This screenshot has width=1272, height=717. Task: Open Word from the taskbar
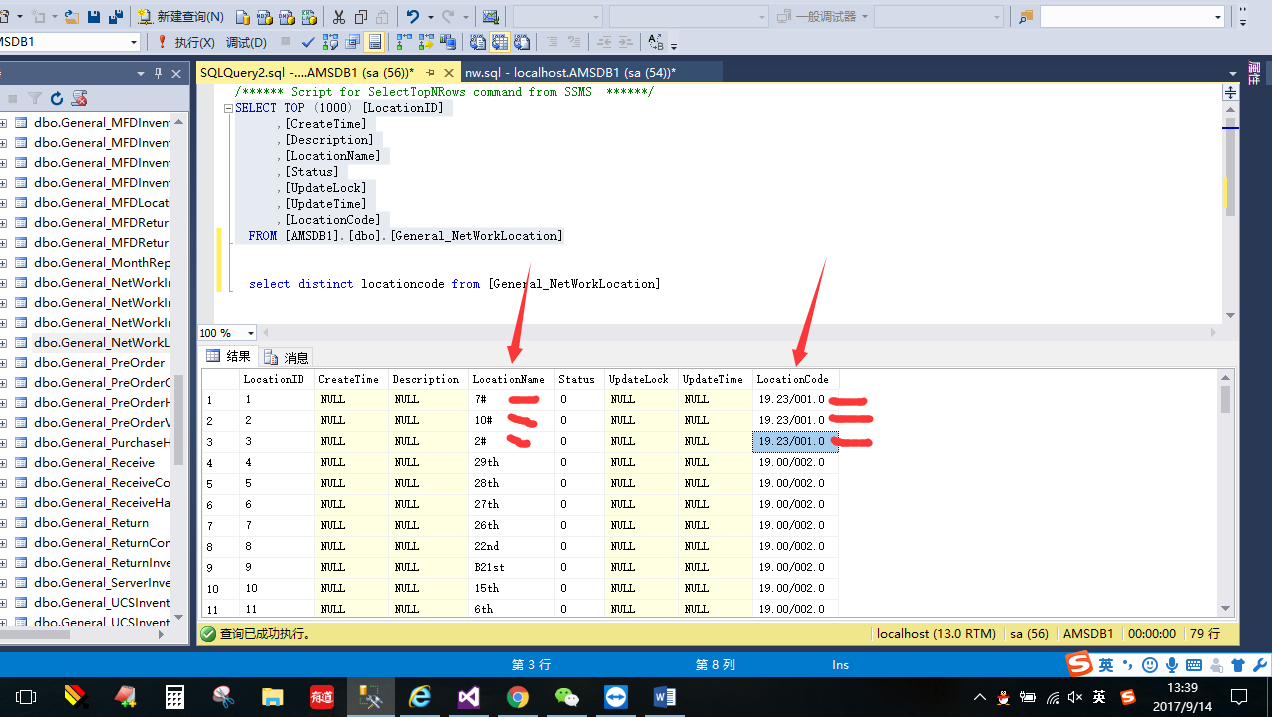664,697
